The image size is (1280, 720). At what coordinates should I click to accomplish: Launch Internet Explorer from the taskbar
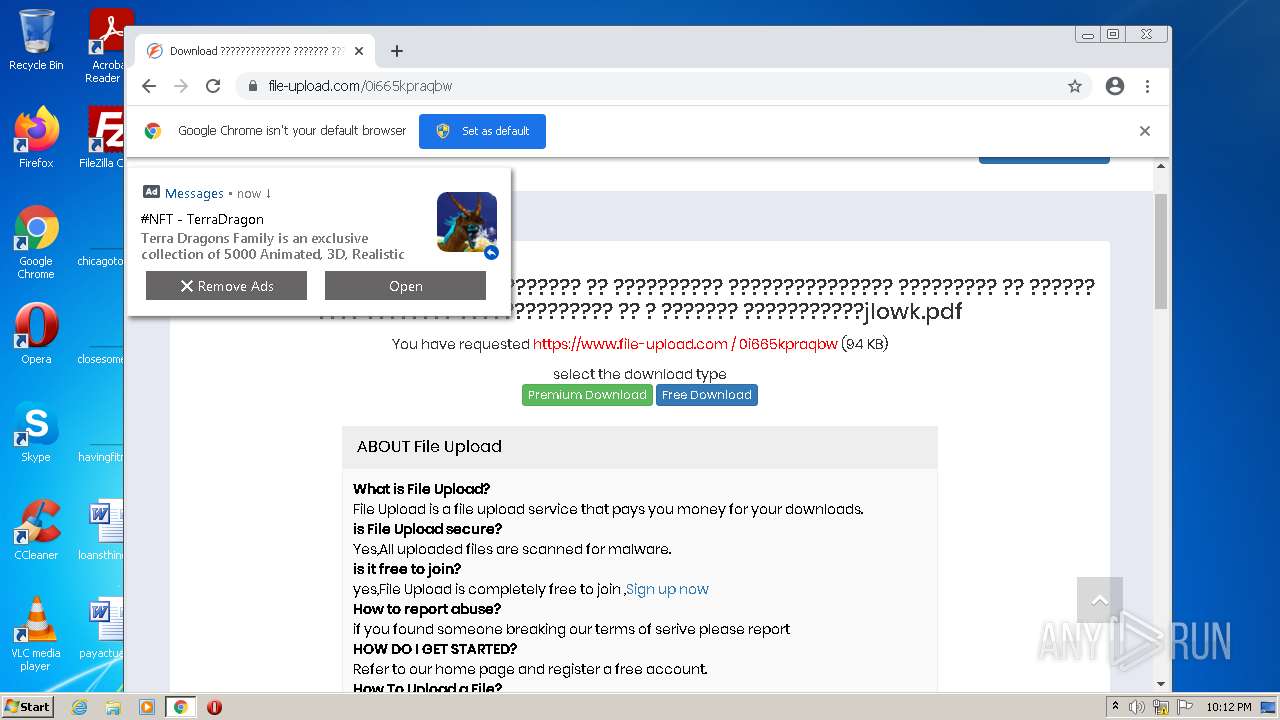[x=79, y=707]
